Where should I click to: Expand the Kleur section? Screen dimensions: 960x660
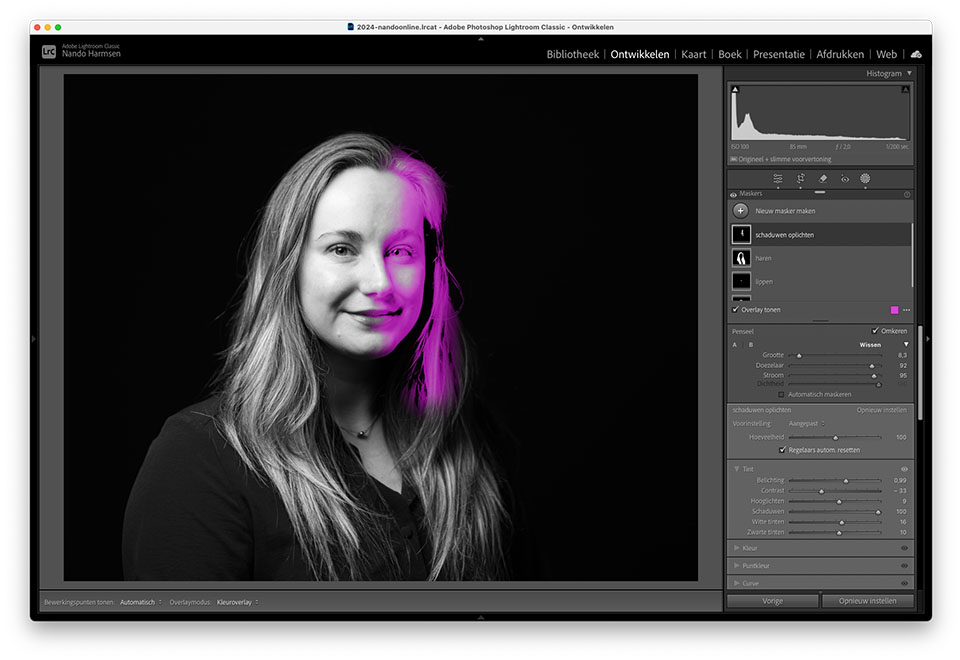point(737,548)
